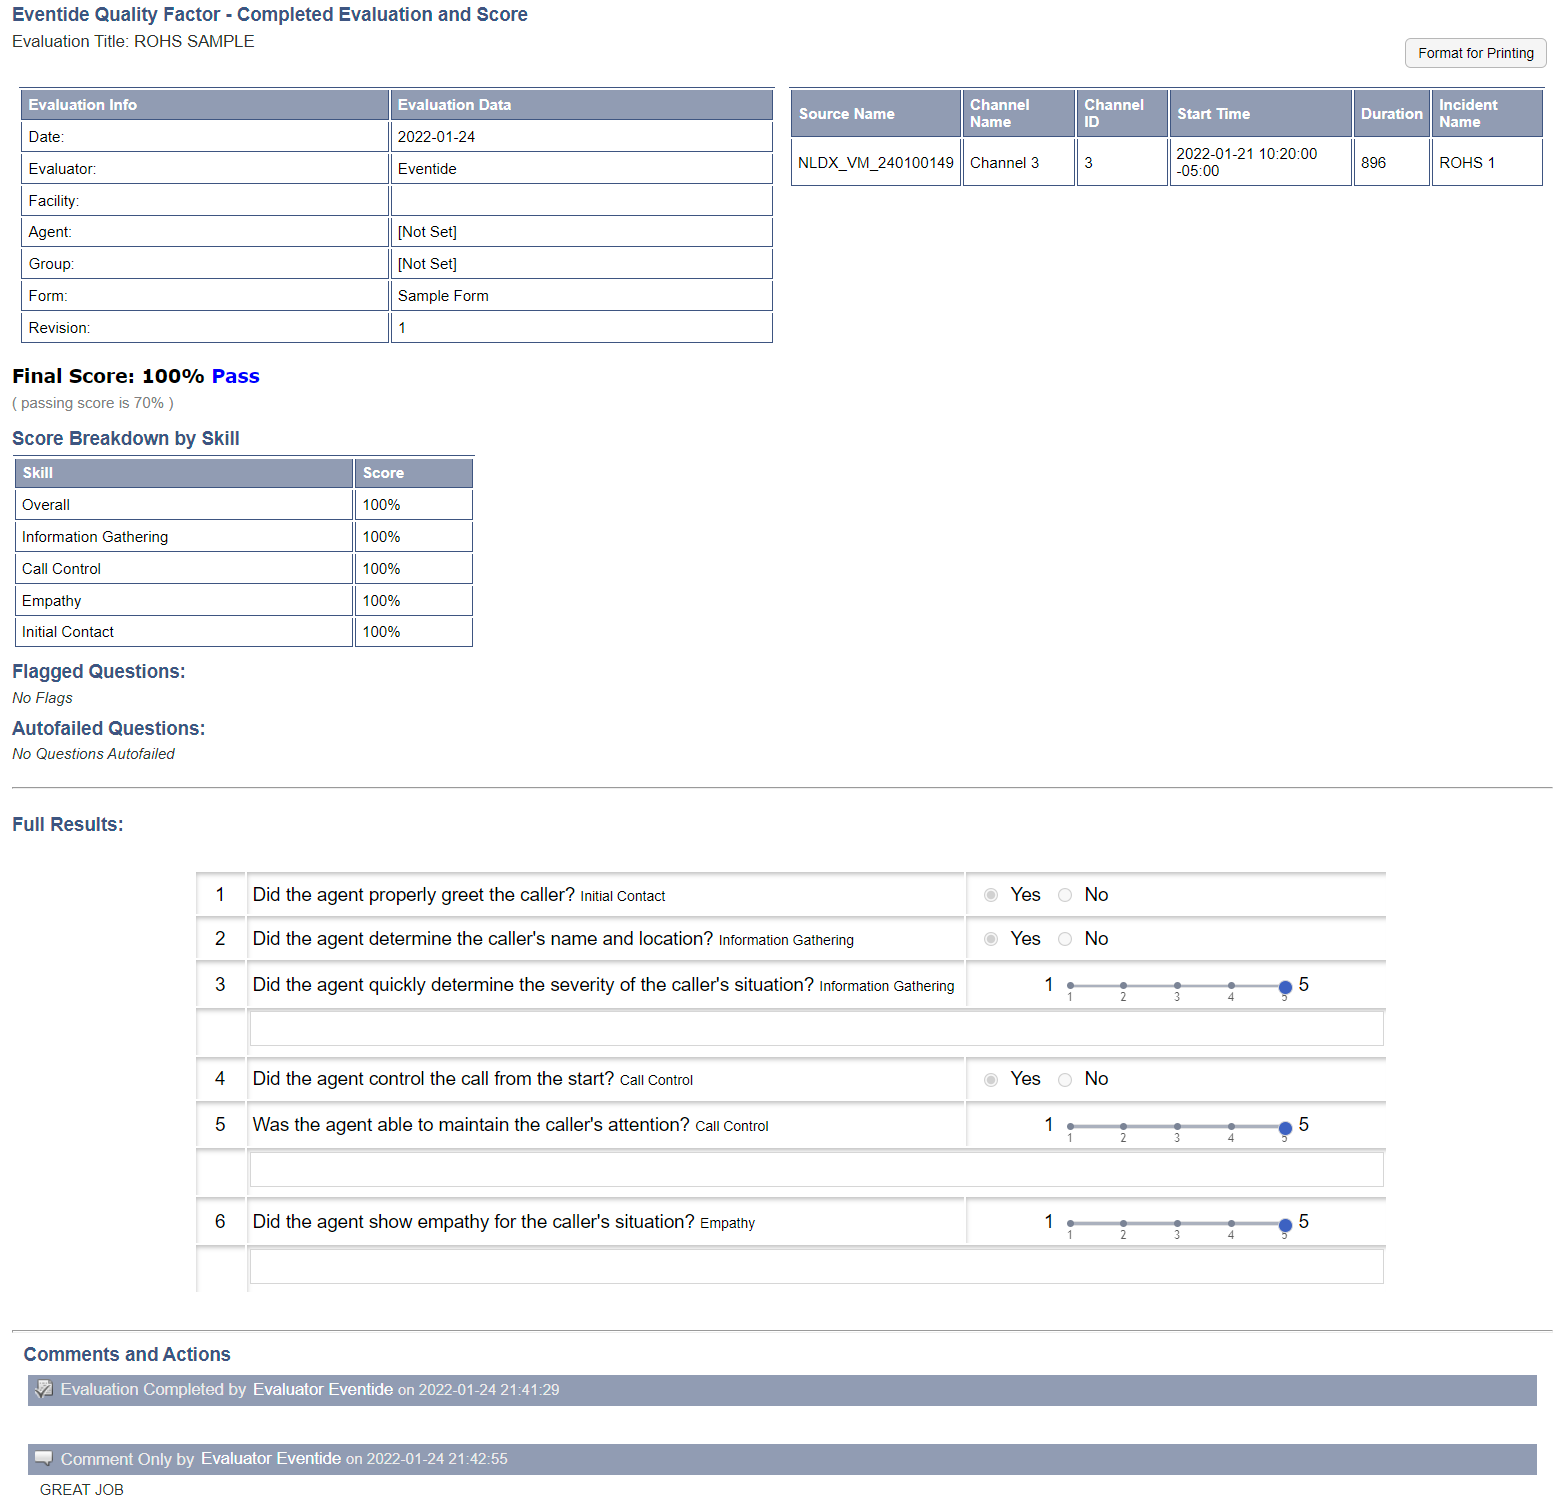Click the evaluation completed checkmark icon
Viewport: 1557px width, 1505px height.
tap(44, 1389)
